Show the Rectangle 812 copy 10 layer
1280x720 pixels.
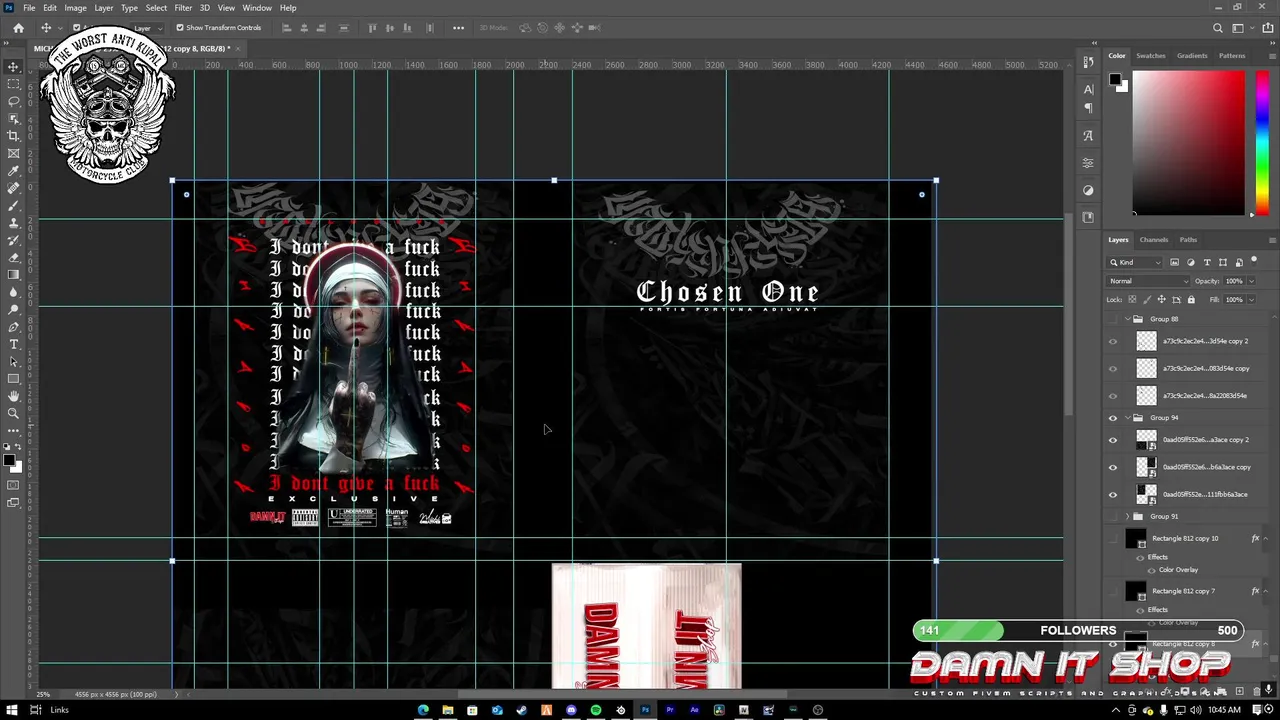point(1113,538)
